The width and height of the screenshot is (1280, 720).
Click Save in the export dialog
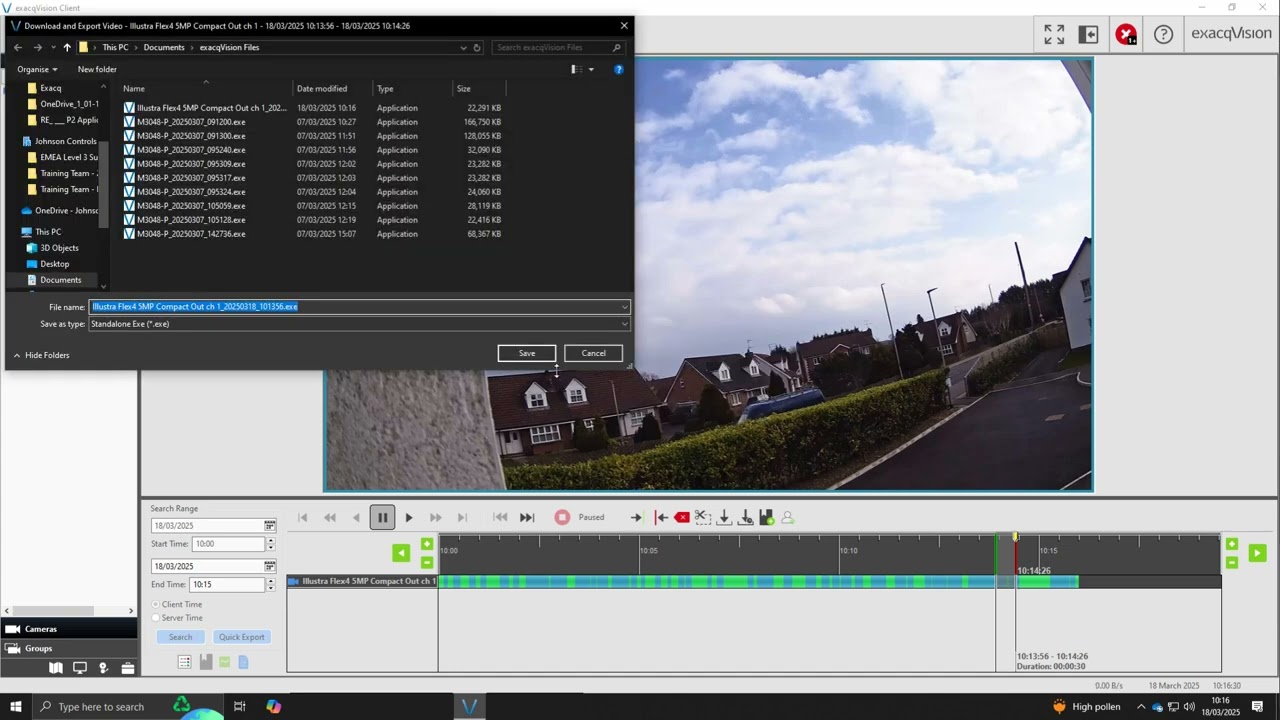(x=527, y=353)
